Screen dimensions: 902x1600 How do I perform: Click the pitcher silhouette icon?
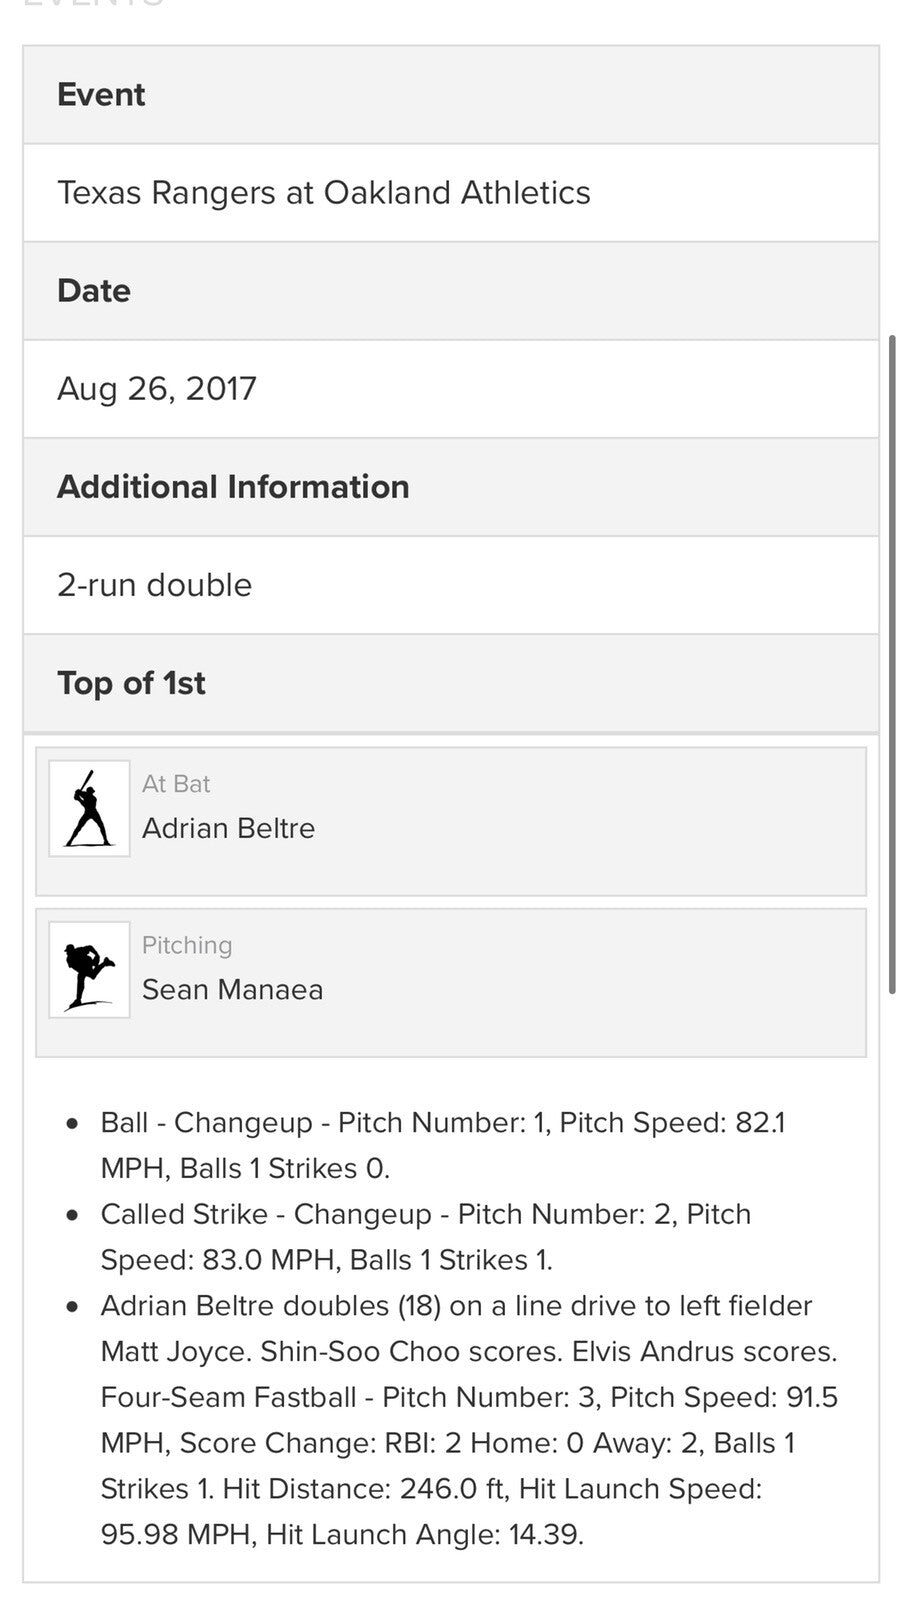click(x=89, y=969)
